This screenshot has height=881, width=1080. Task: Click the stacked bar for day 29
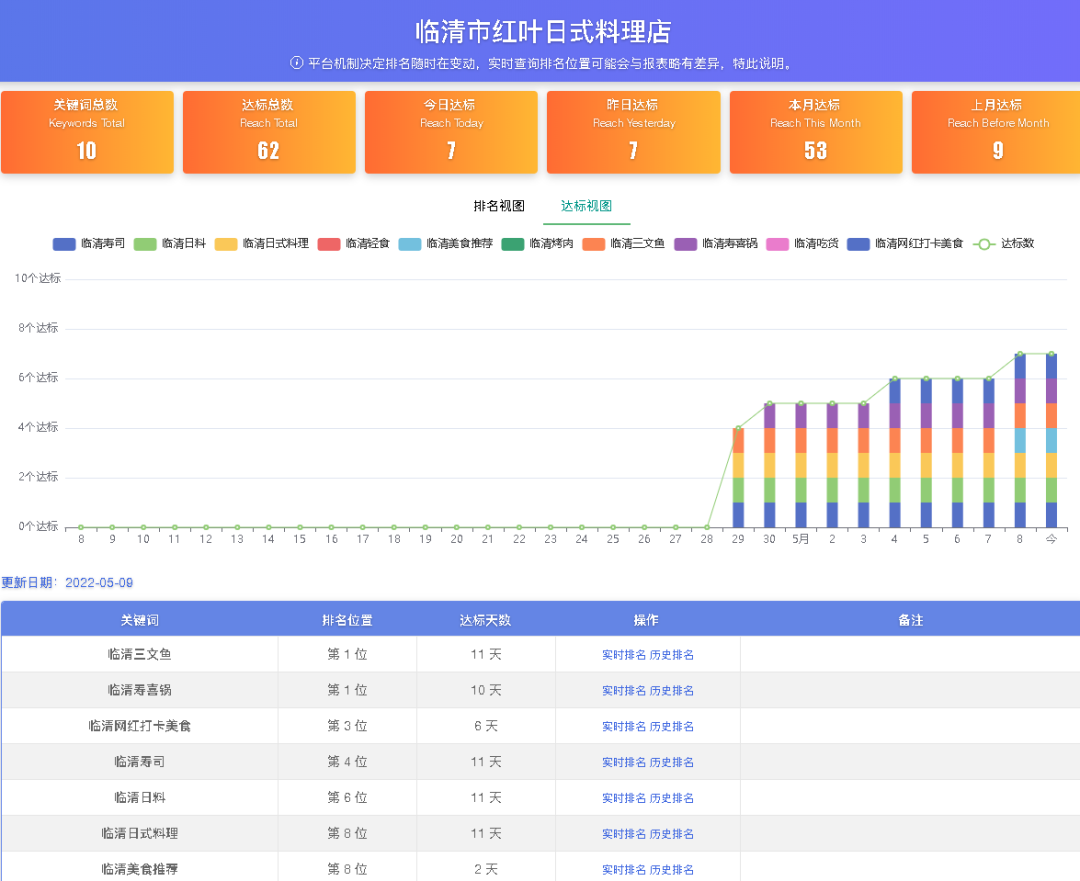738,478
